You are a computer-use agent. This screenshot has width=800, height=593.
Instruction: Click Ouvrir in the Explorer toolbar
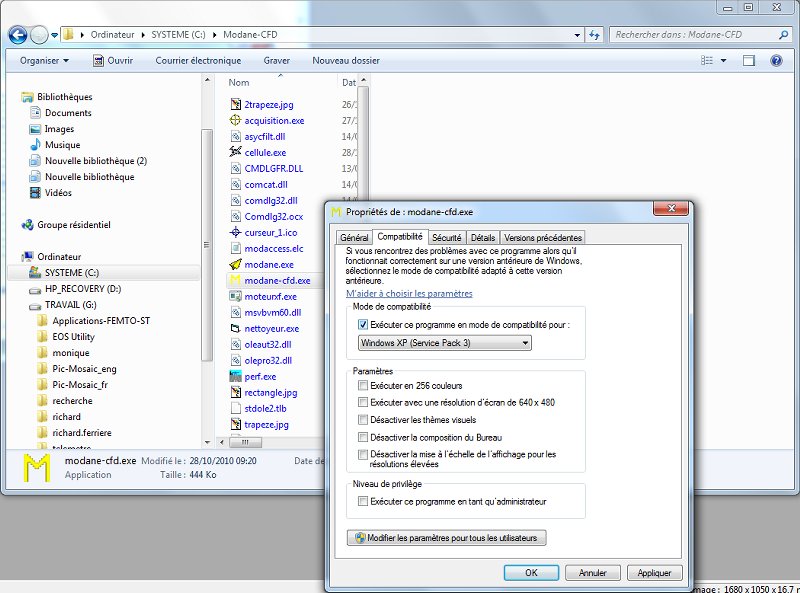[113, 61]
